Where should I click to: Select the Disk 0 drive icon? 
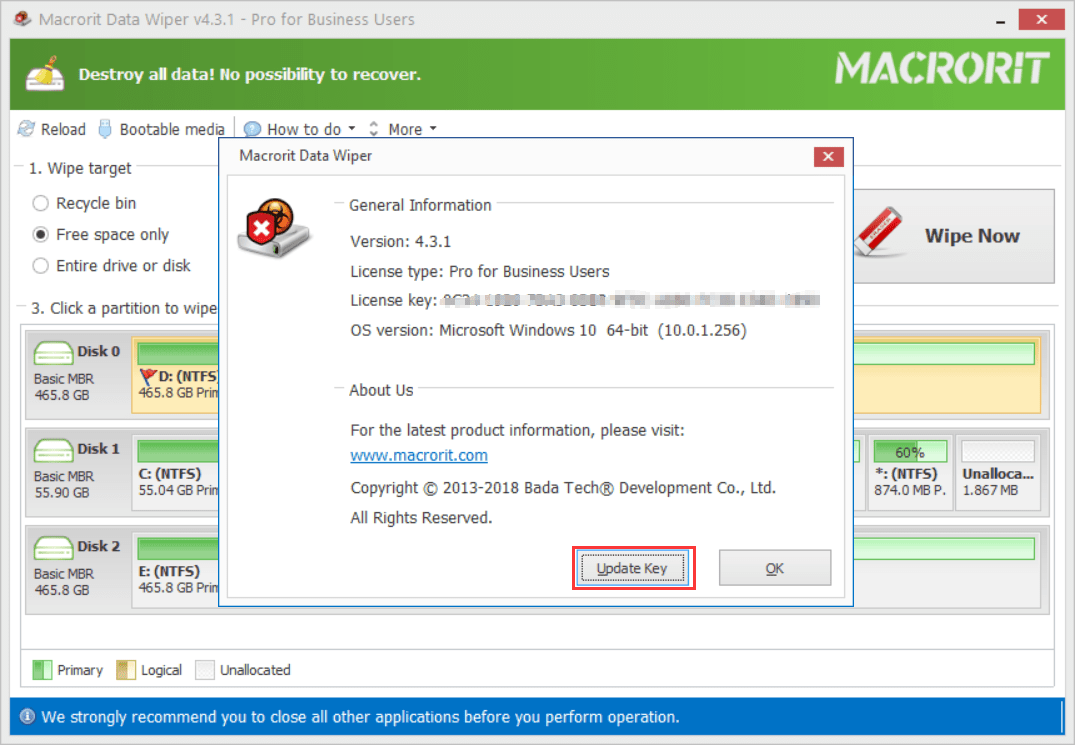pos(53,352)
